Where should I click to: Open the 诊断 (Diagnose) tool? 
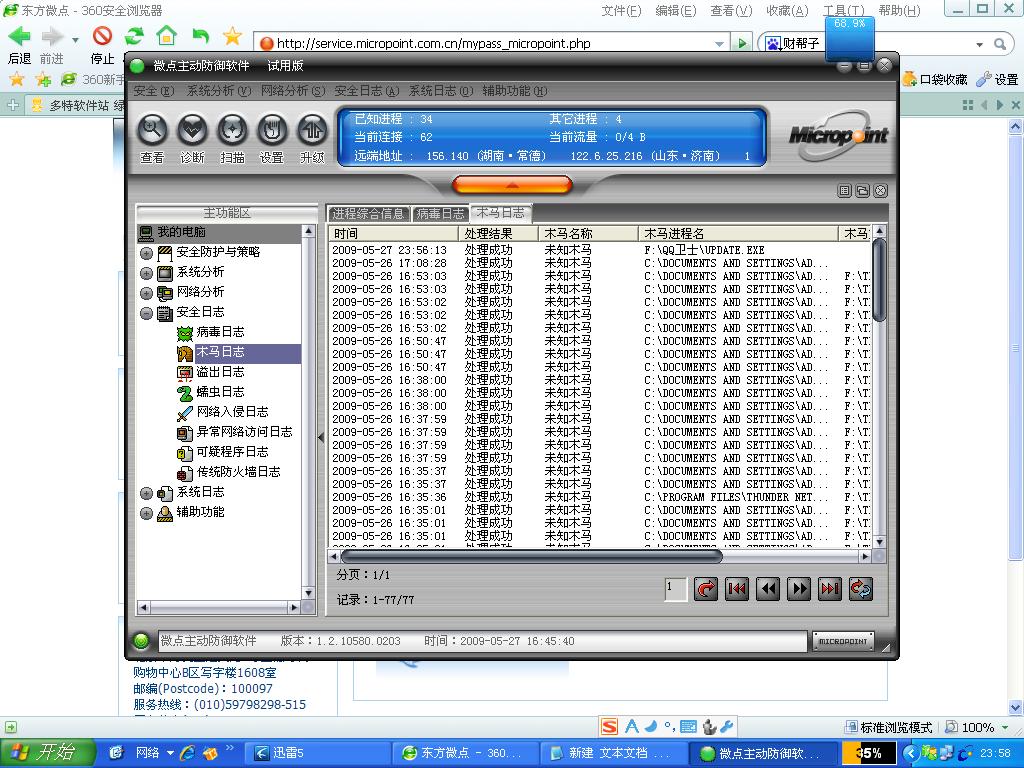(x=192, y=130)
